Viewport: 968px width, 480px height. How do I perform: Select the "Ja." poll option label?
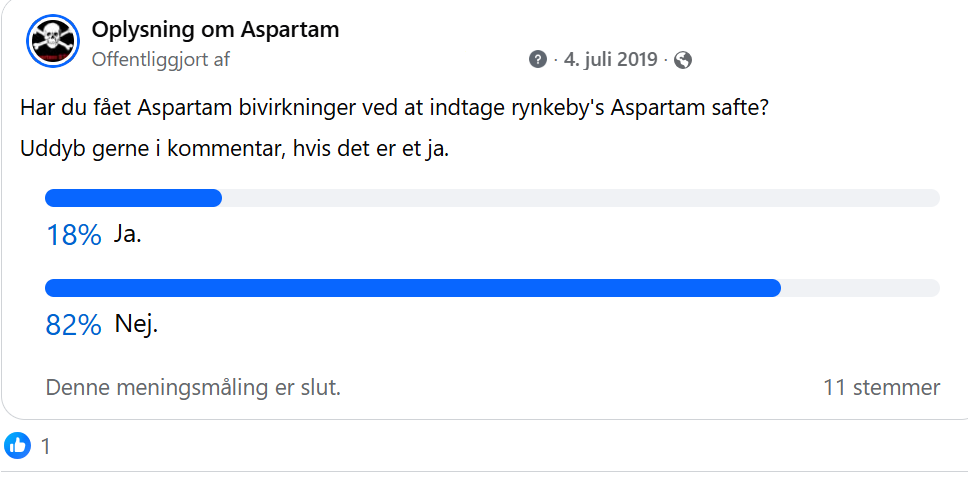pos(128,236)
